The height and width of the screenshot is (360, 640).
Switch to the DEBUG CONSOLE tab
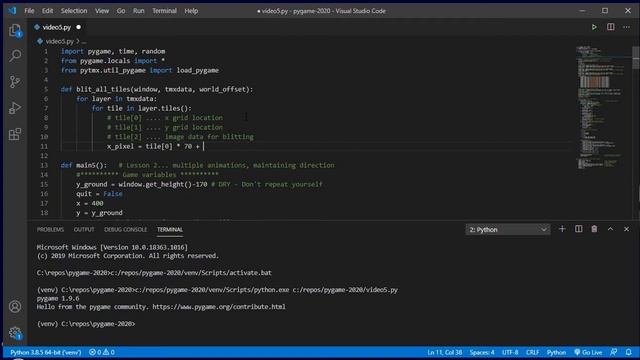[x=125, y=229]
